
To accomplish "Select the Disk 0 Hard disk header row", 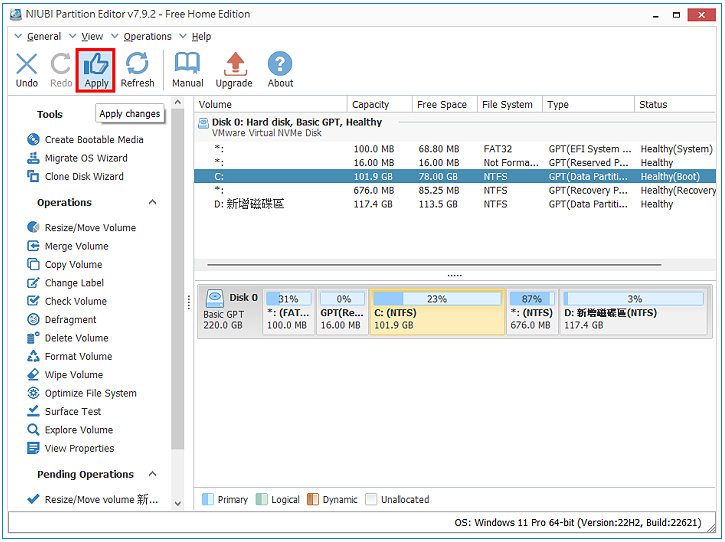I will click(455, 128).
